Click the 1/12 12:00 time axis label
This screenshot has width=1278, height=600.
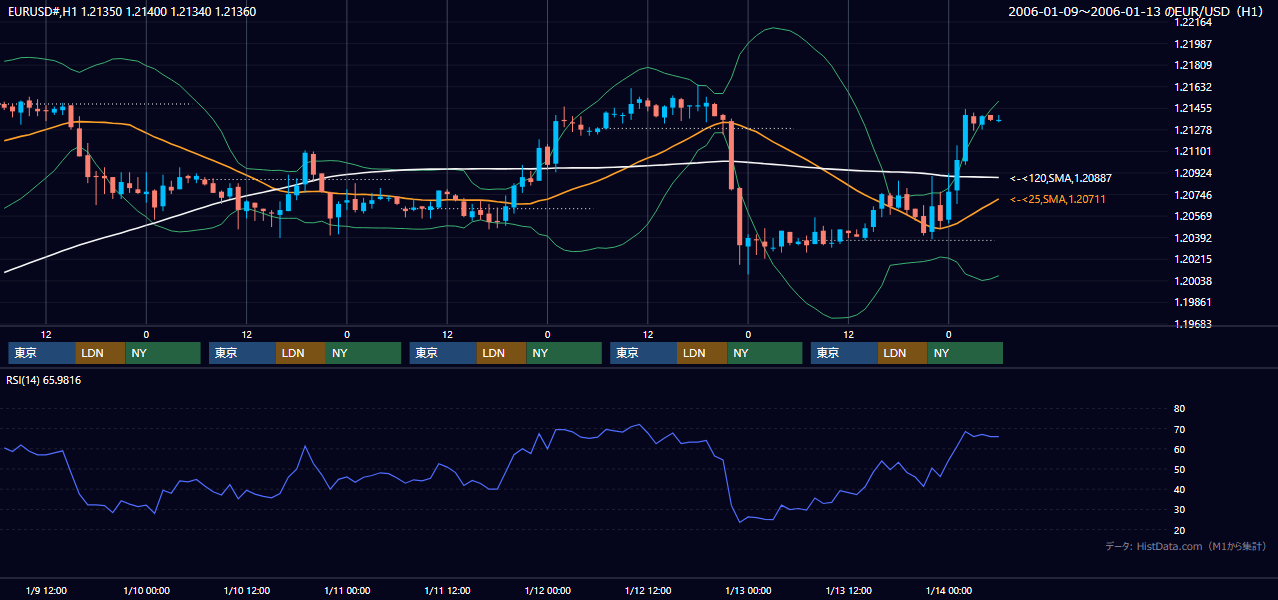pyautogui.click(x=647, y=590)
